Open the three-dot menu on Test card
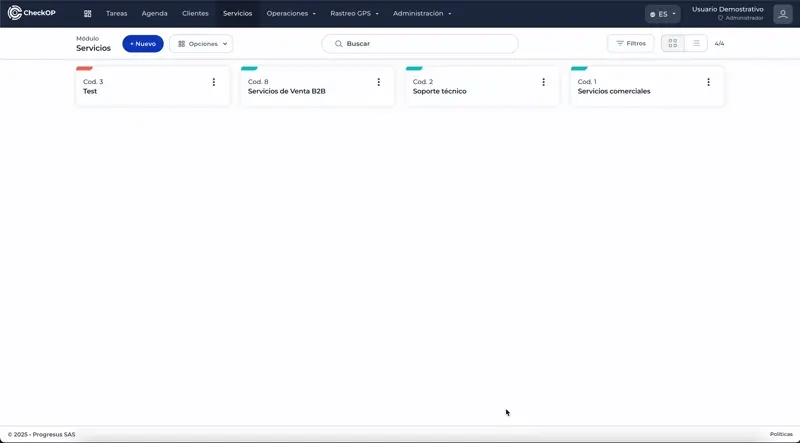The image size is (800, 443). tap(214, 82)
